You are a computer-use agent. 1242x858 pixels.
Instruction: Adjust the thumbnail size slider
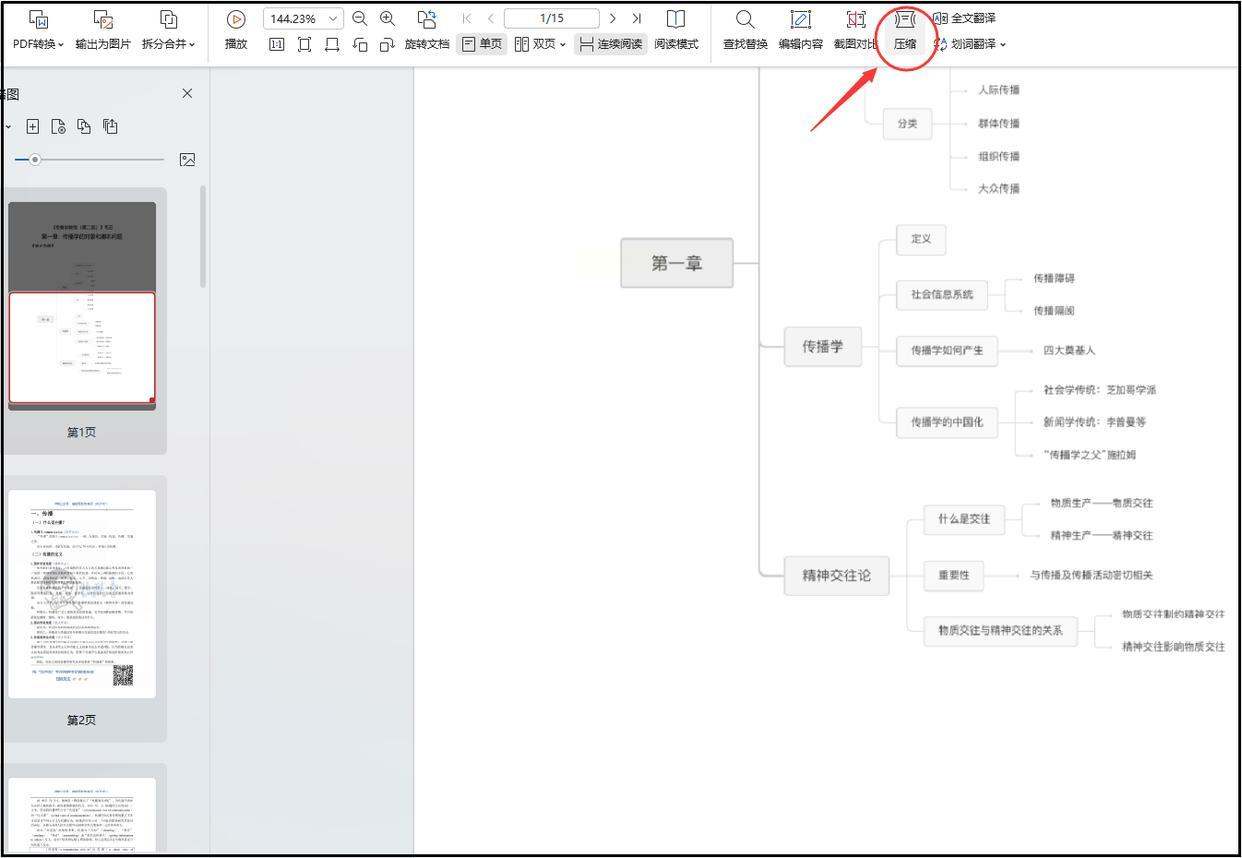pos(36,160)
